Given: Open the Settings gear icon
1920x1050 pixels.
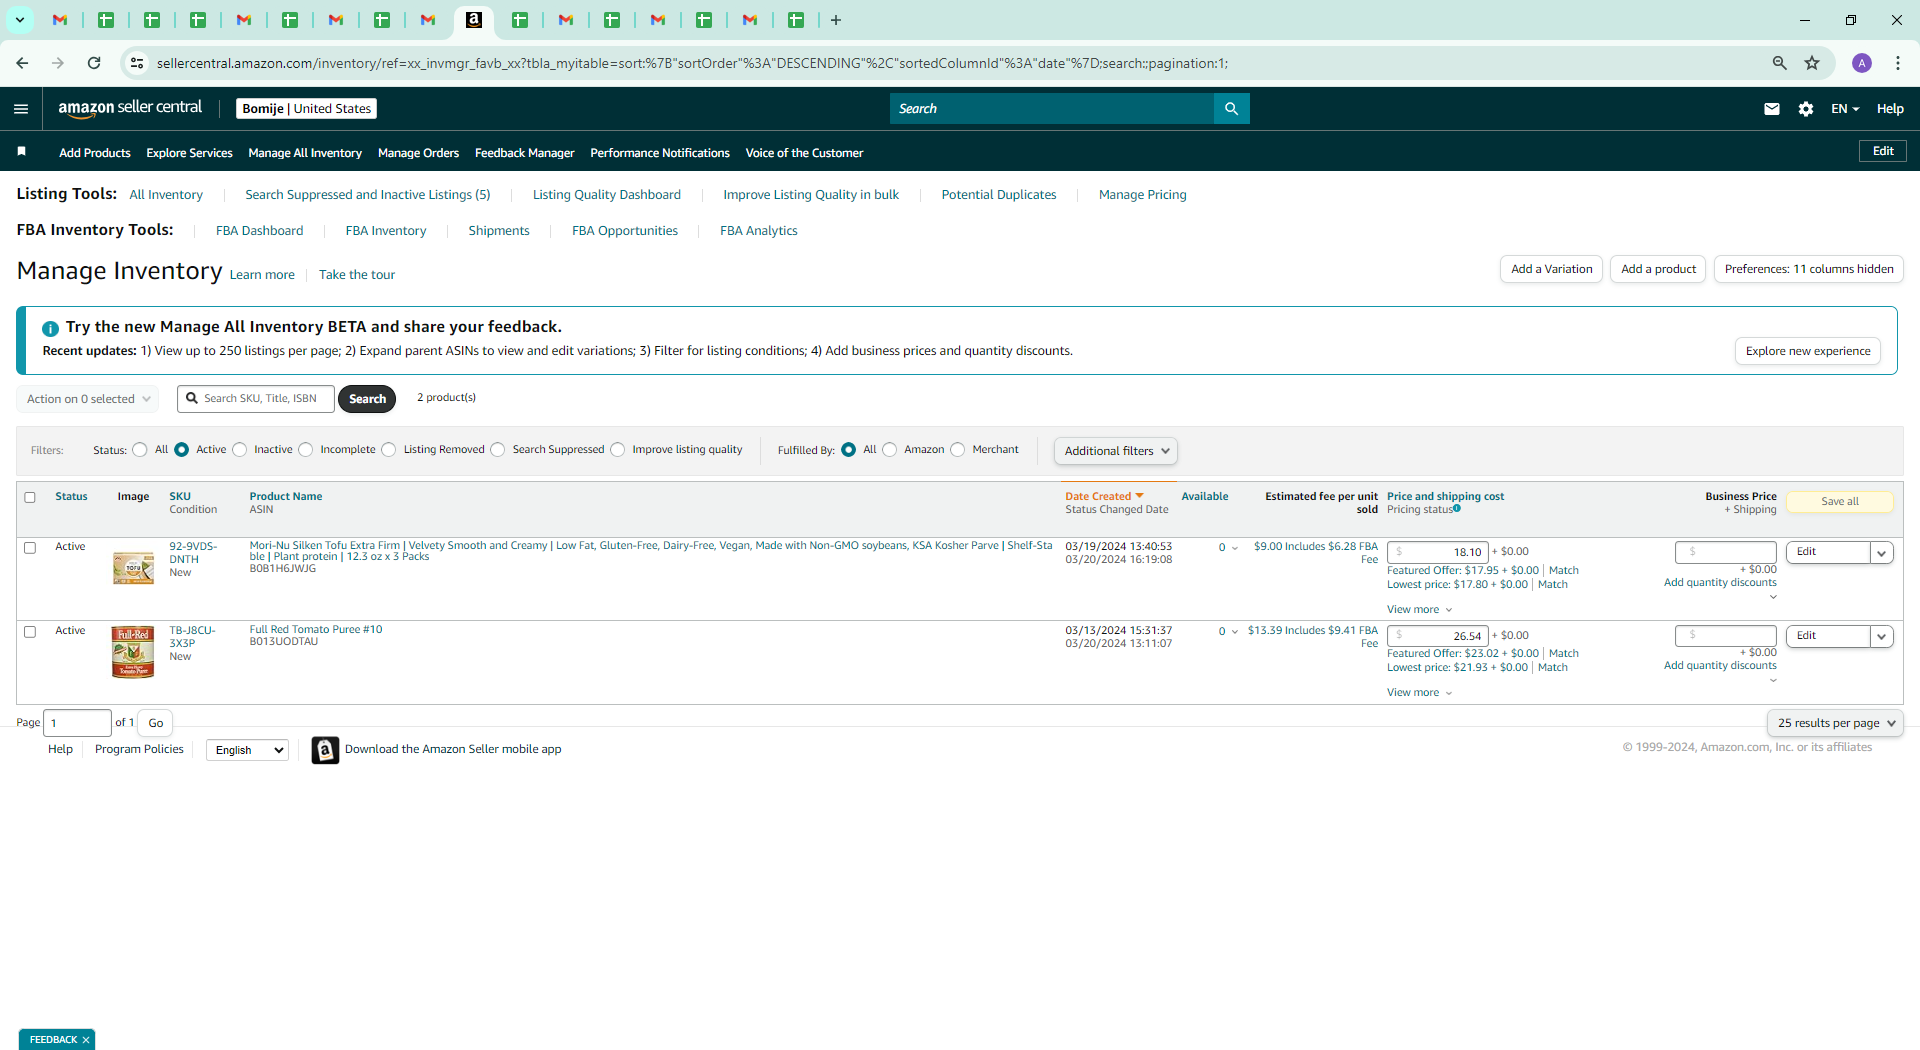Looking at the screenshot, I should pyautogui.click(x=1806, y=109).
